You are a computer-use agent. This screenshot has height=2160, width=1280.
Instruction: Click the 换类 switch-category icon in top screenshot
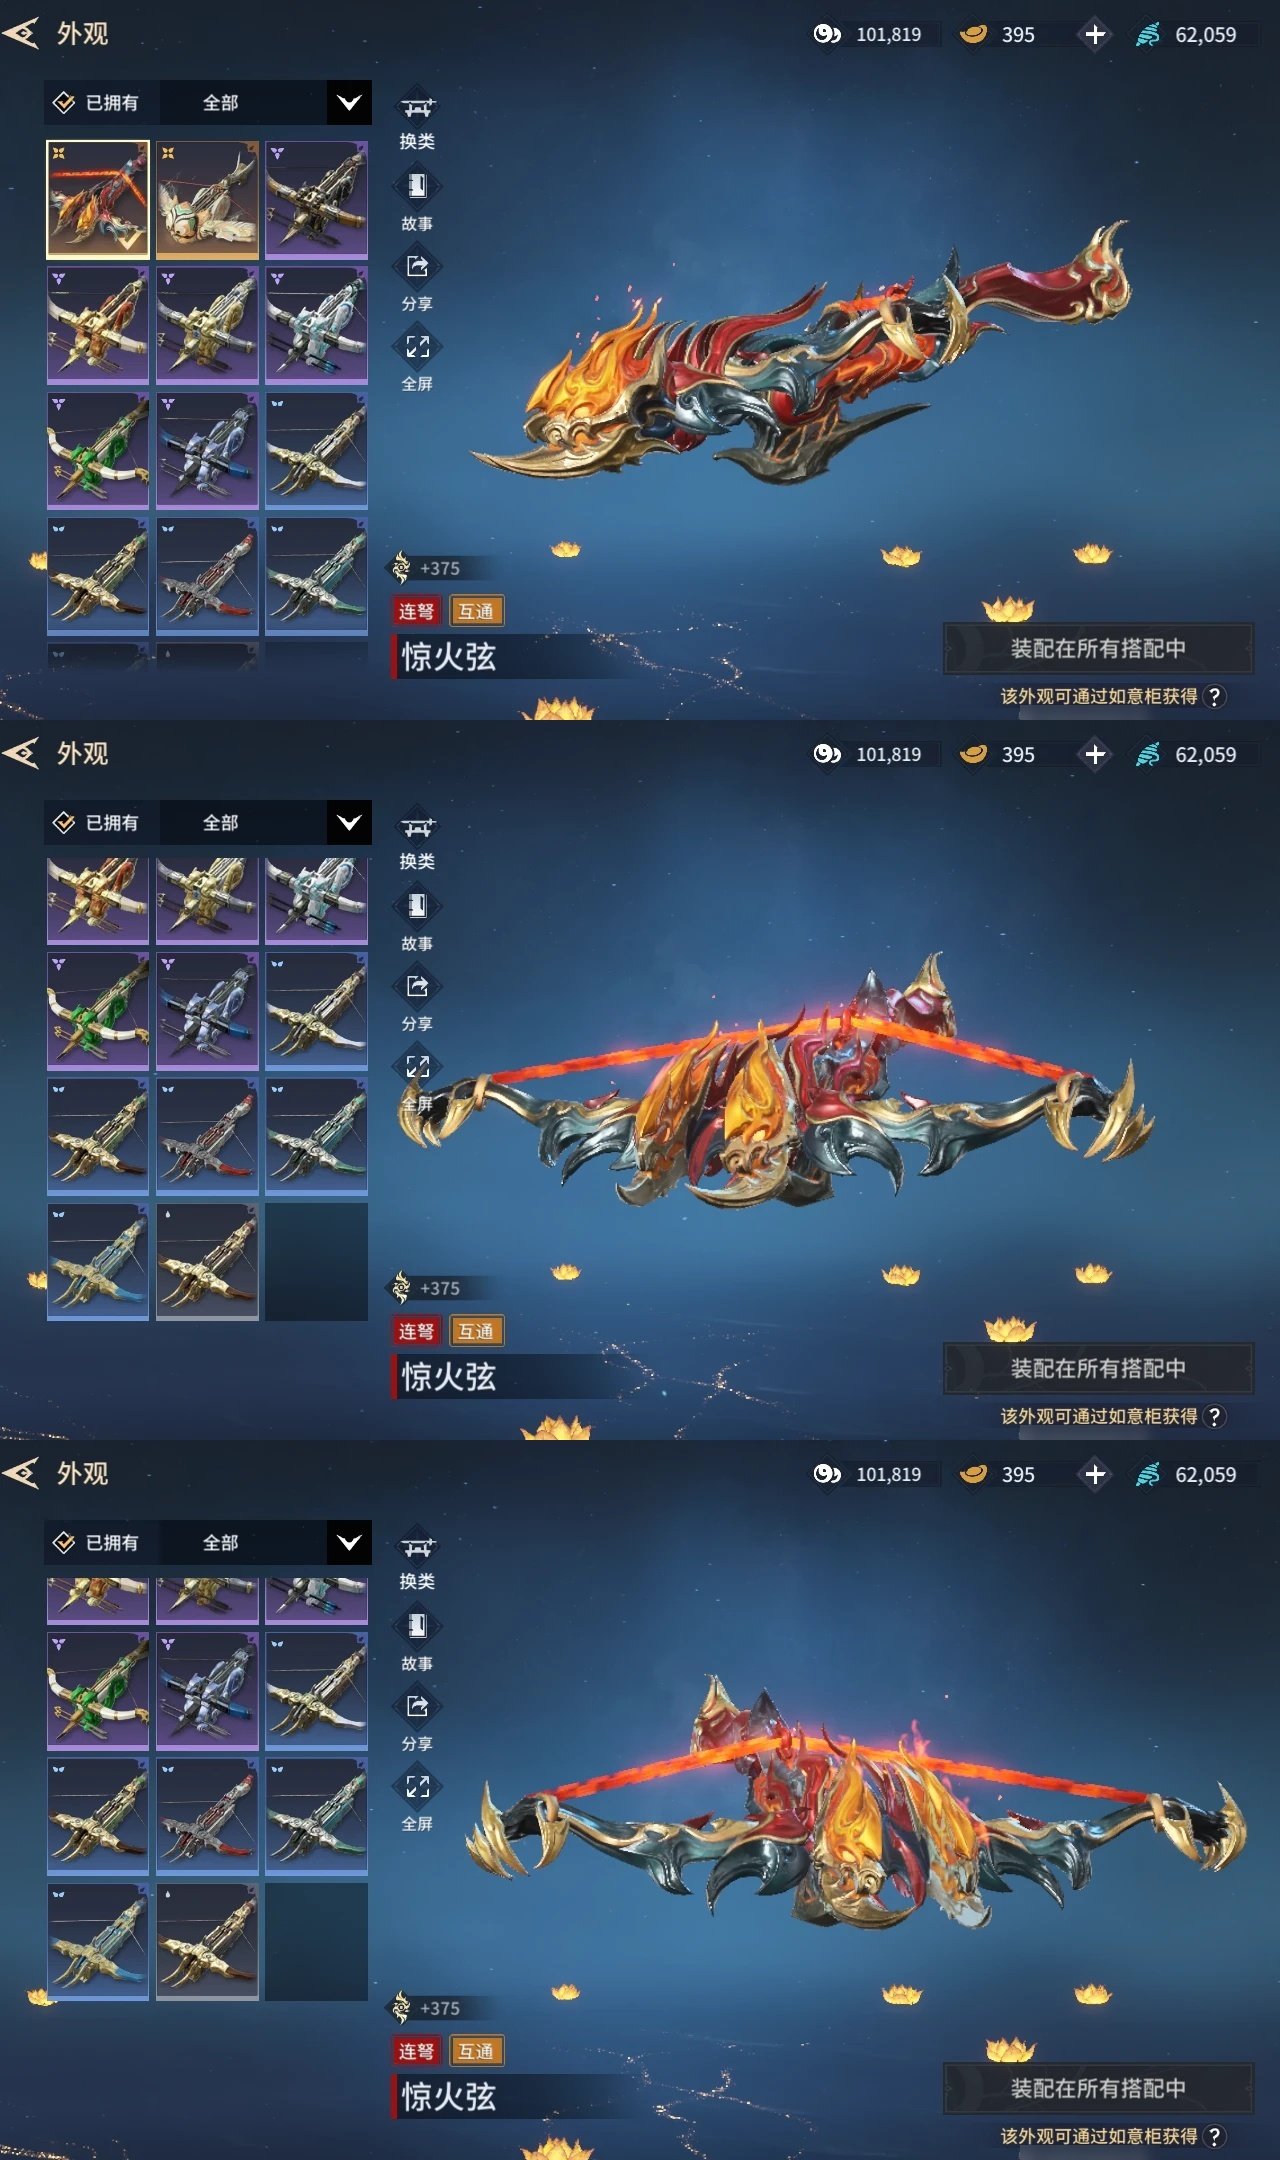[x=417, y=107]
